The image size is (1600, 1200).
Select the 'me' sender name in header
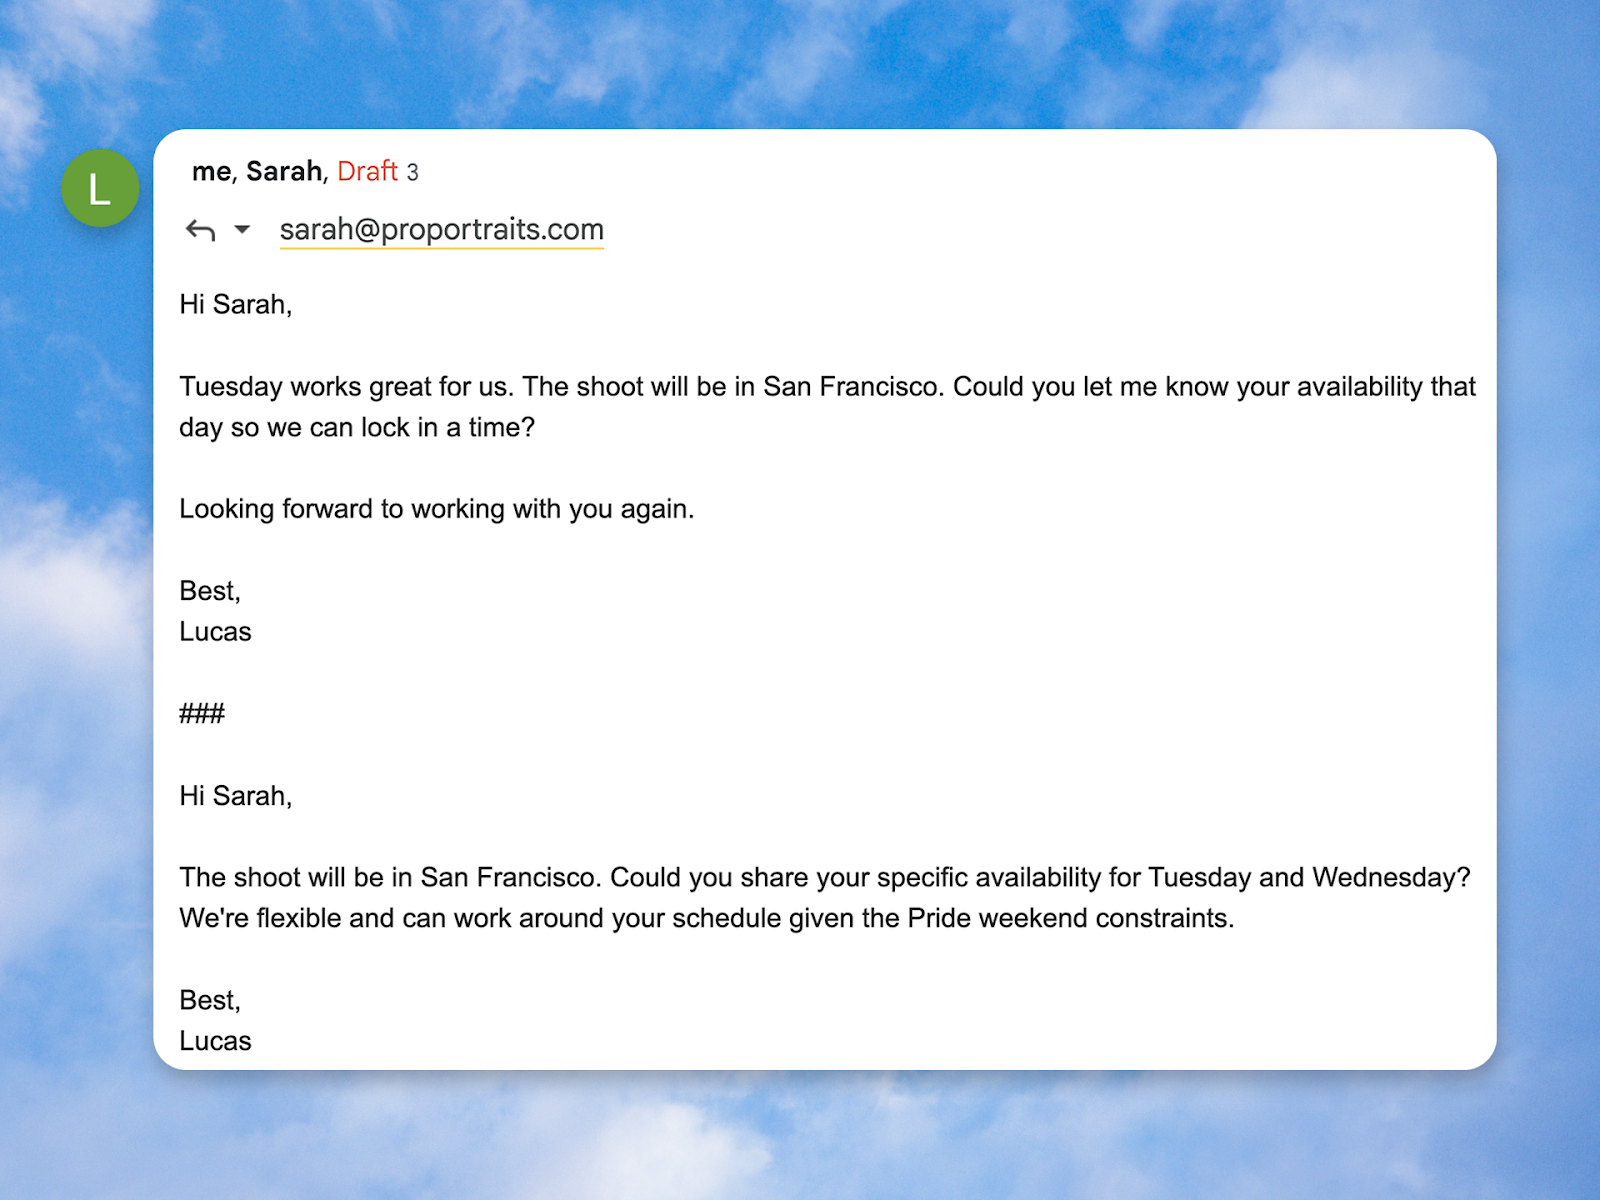click(x=211, y=172)
